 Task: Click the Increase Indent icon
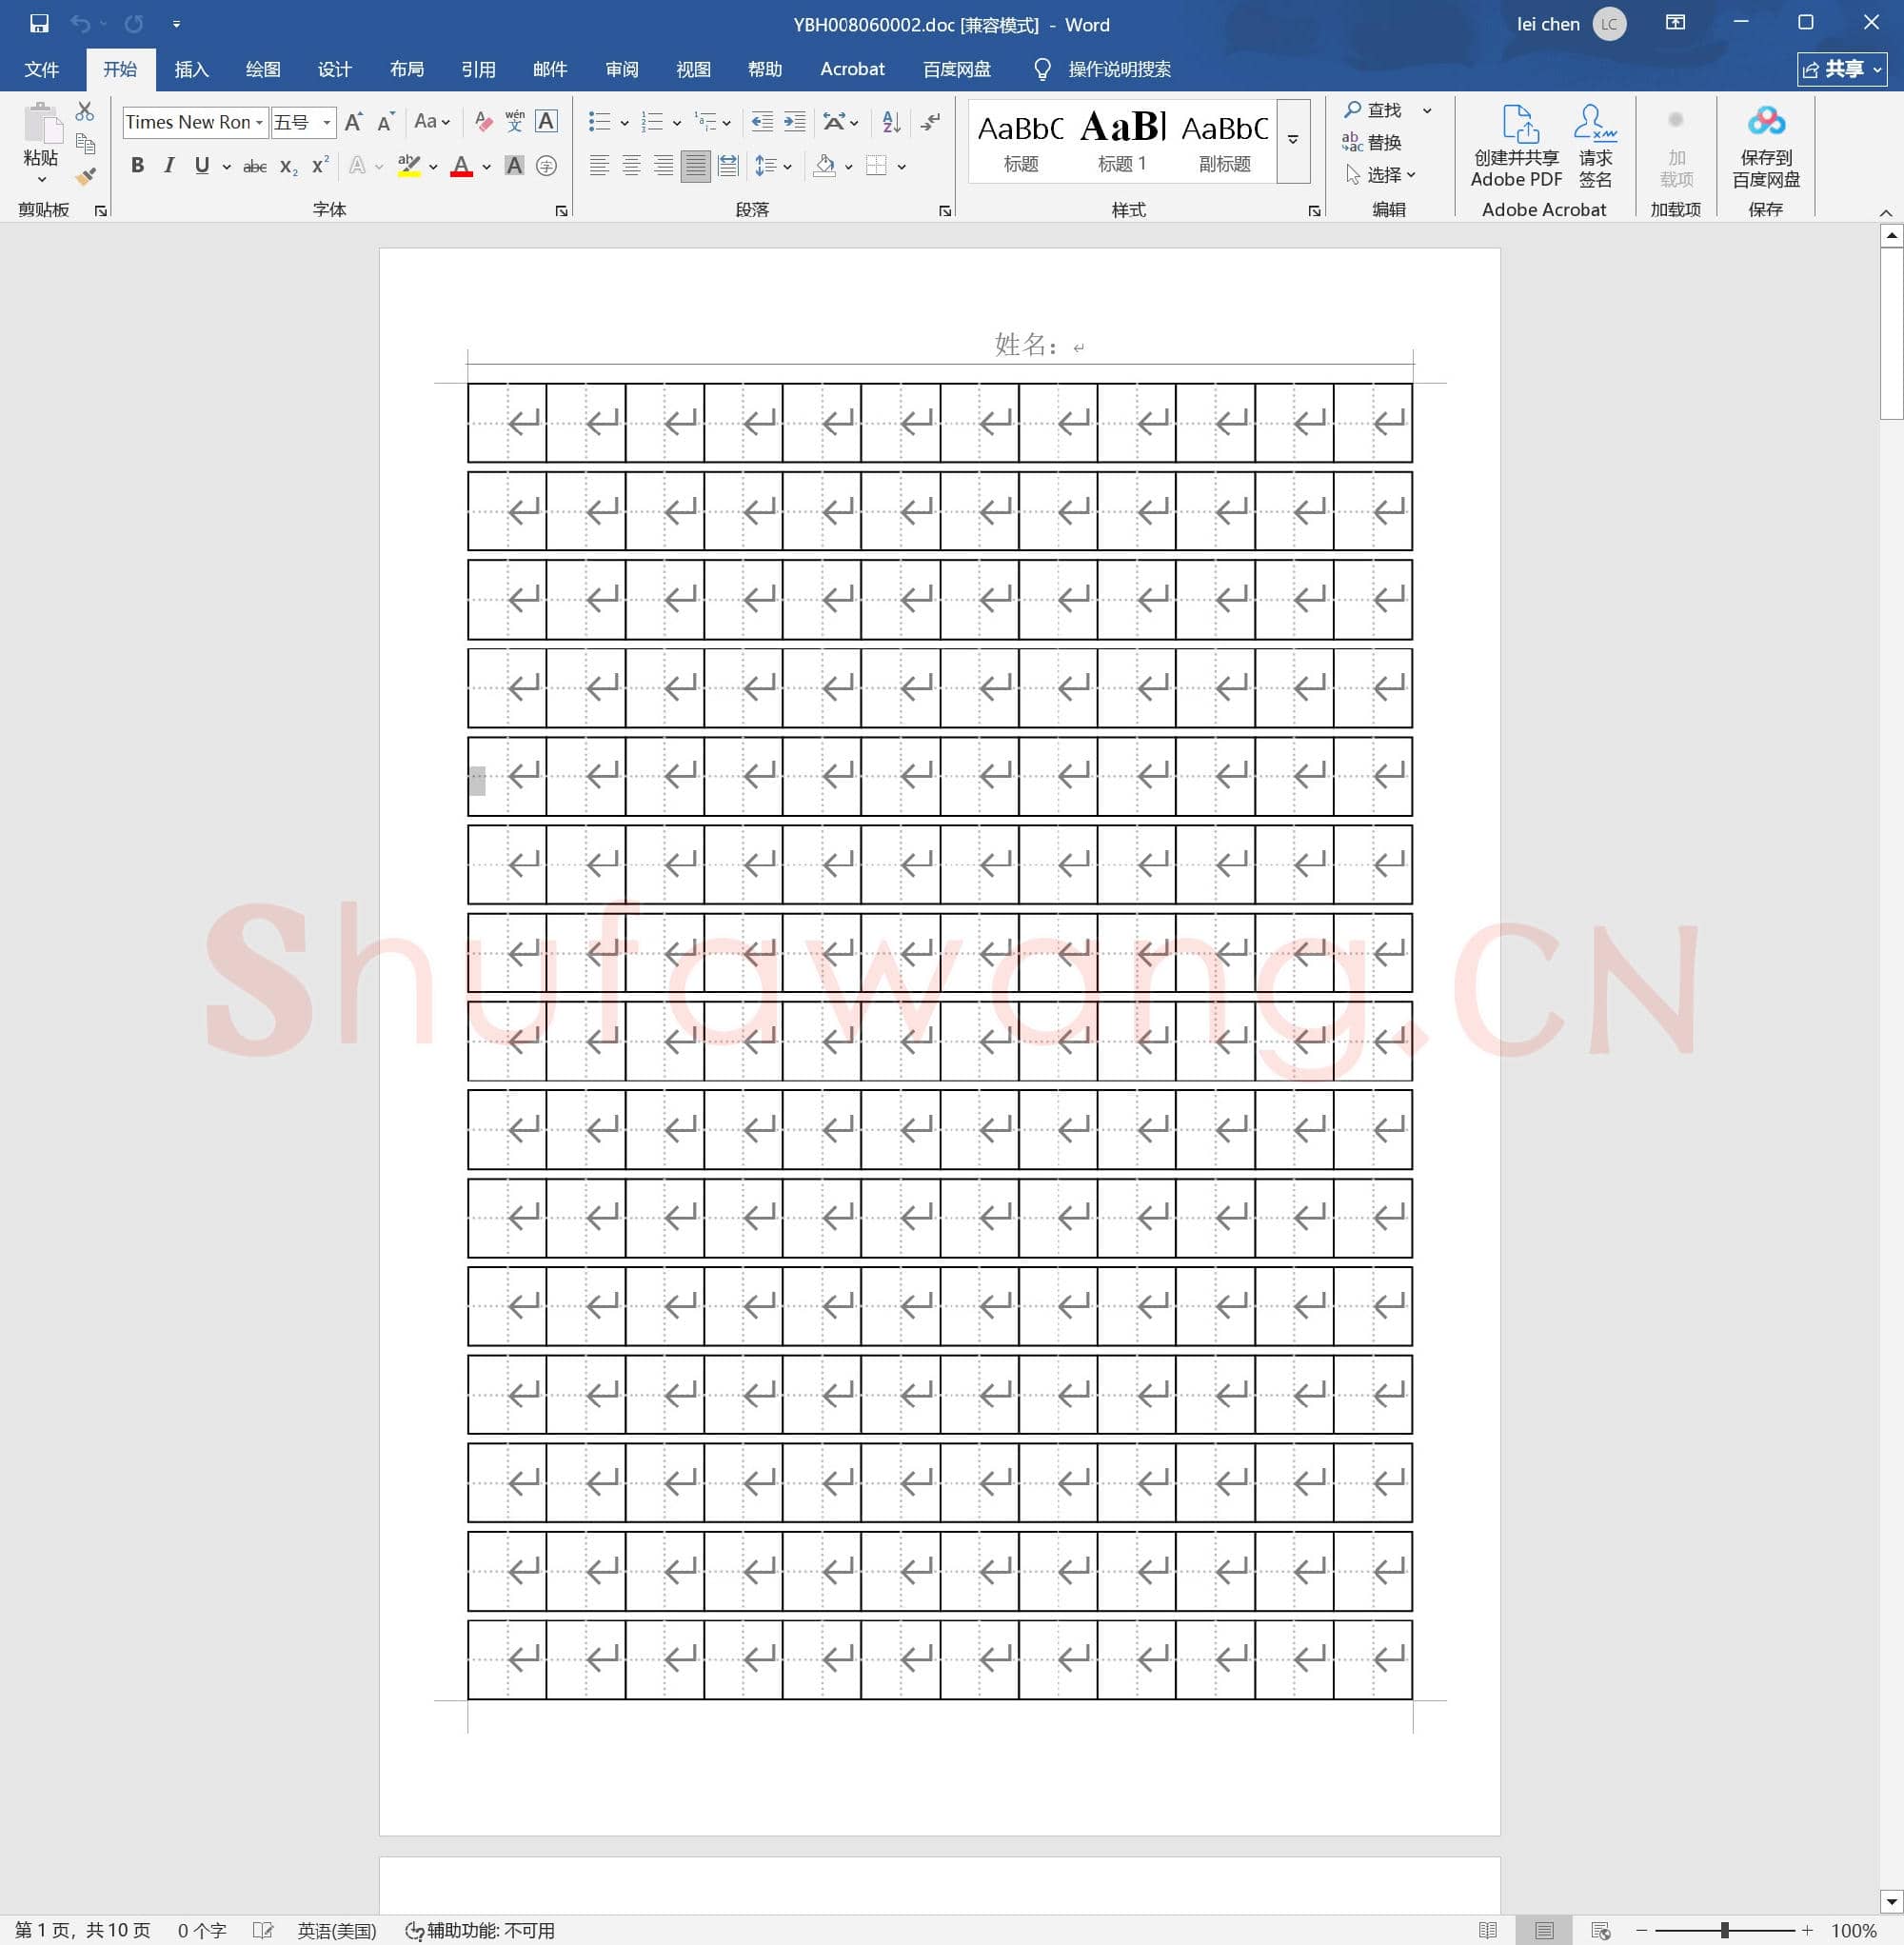794,122
